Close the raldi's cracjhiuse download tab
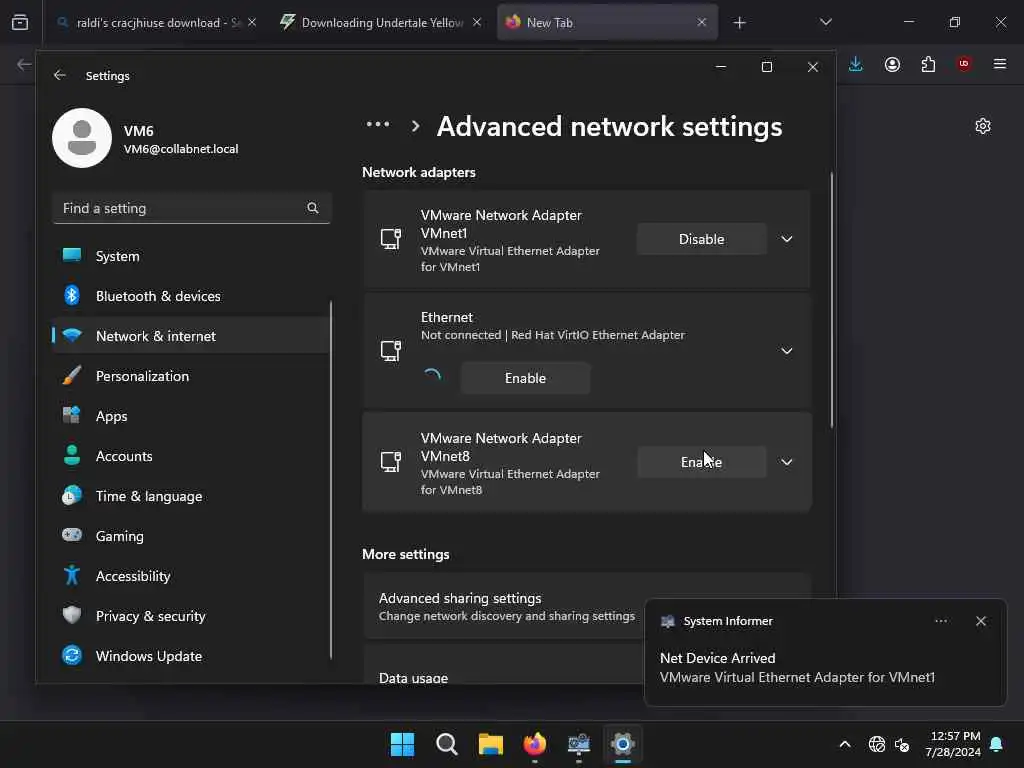 (252, 22)
